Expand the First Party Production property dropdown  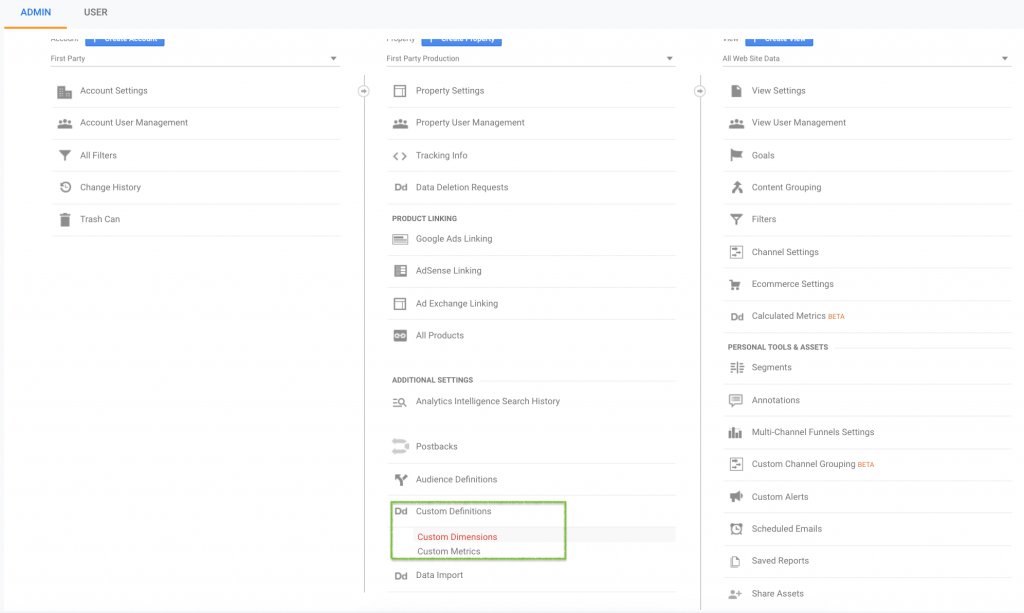coord(531,58)
